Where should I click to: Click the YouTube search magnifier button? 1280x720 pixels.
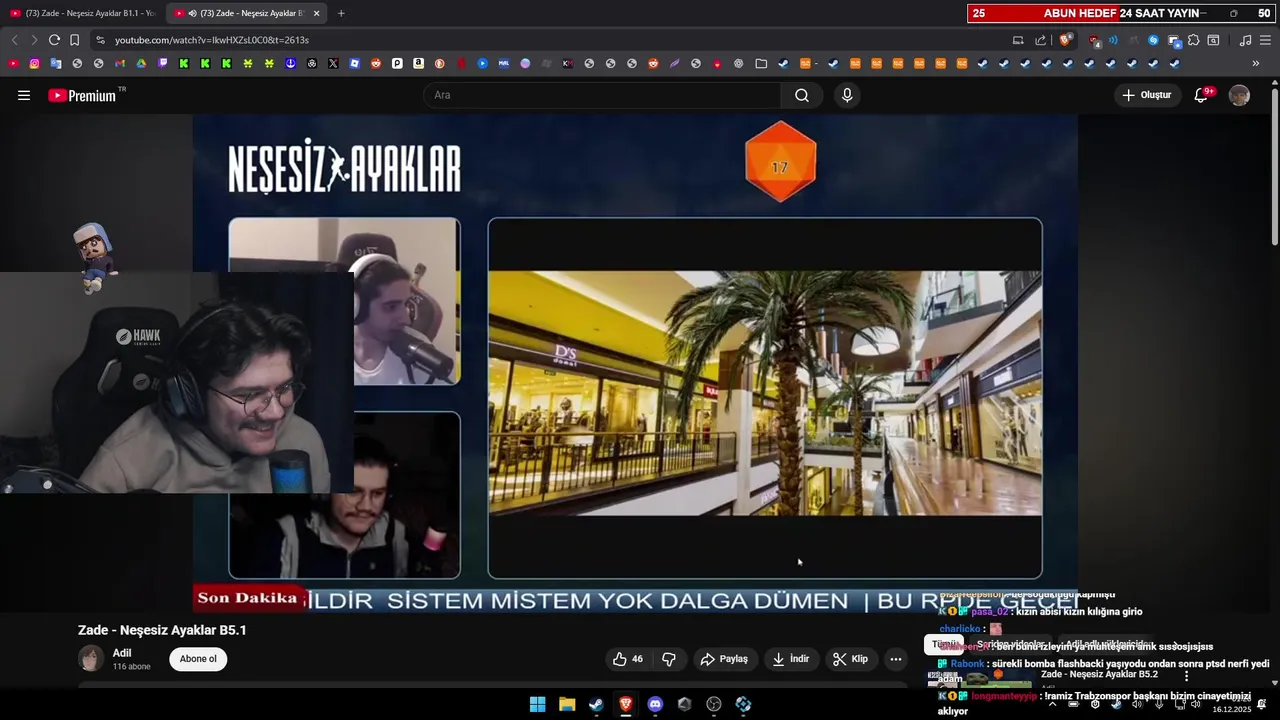click(x=802, y=95)
